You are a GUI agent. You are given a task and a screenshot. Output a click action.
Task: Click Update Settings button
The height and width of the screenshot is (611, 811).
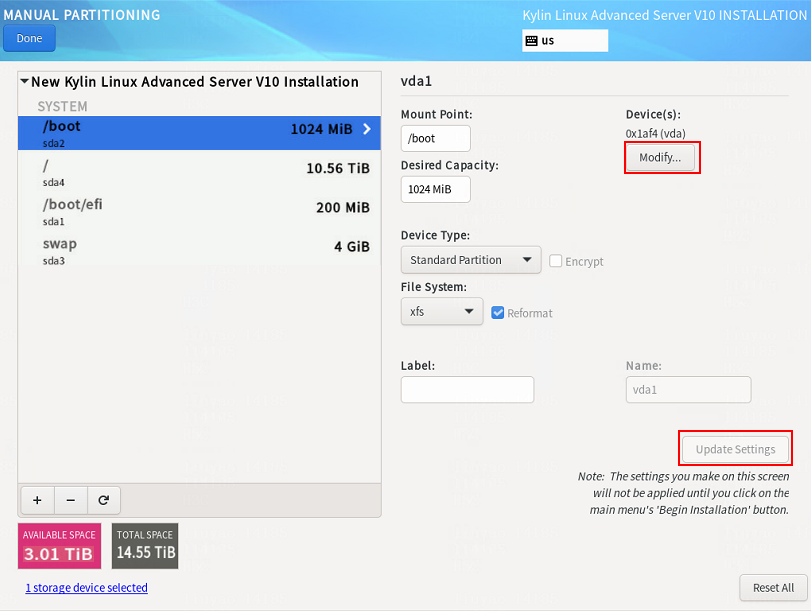pos(735,449)
